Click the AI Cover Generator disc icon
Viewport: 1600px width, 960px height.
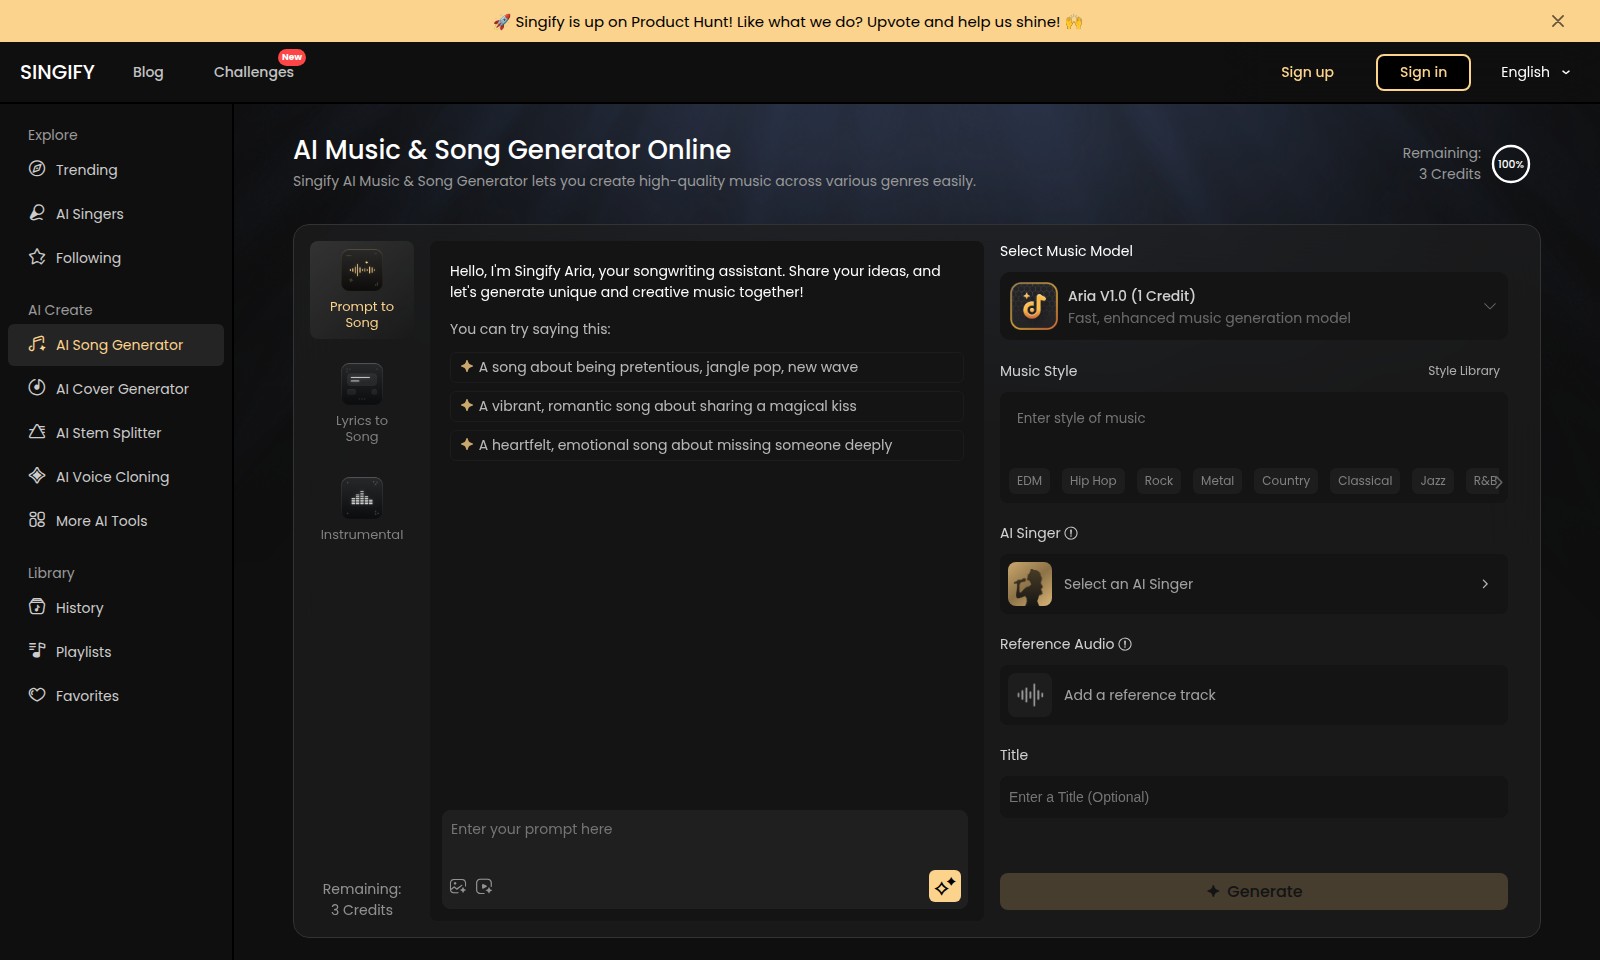[x=37, y=388]
